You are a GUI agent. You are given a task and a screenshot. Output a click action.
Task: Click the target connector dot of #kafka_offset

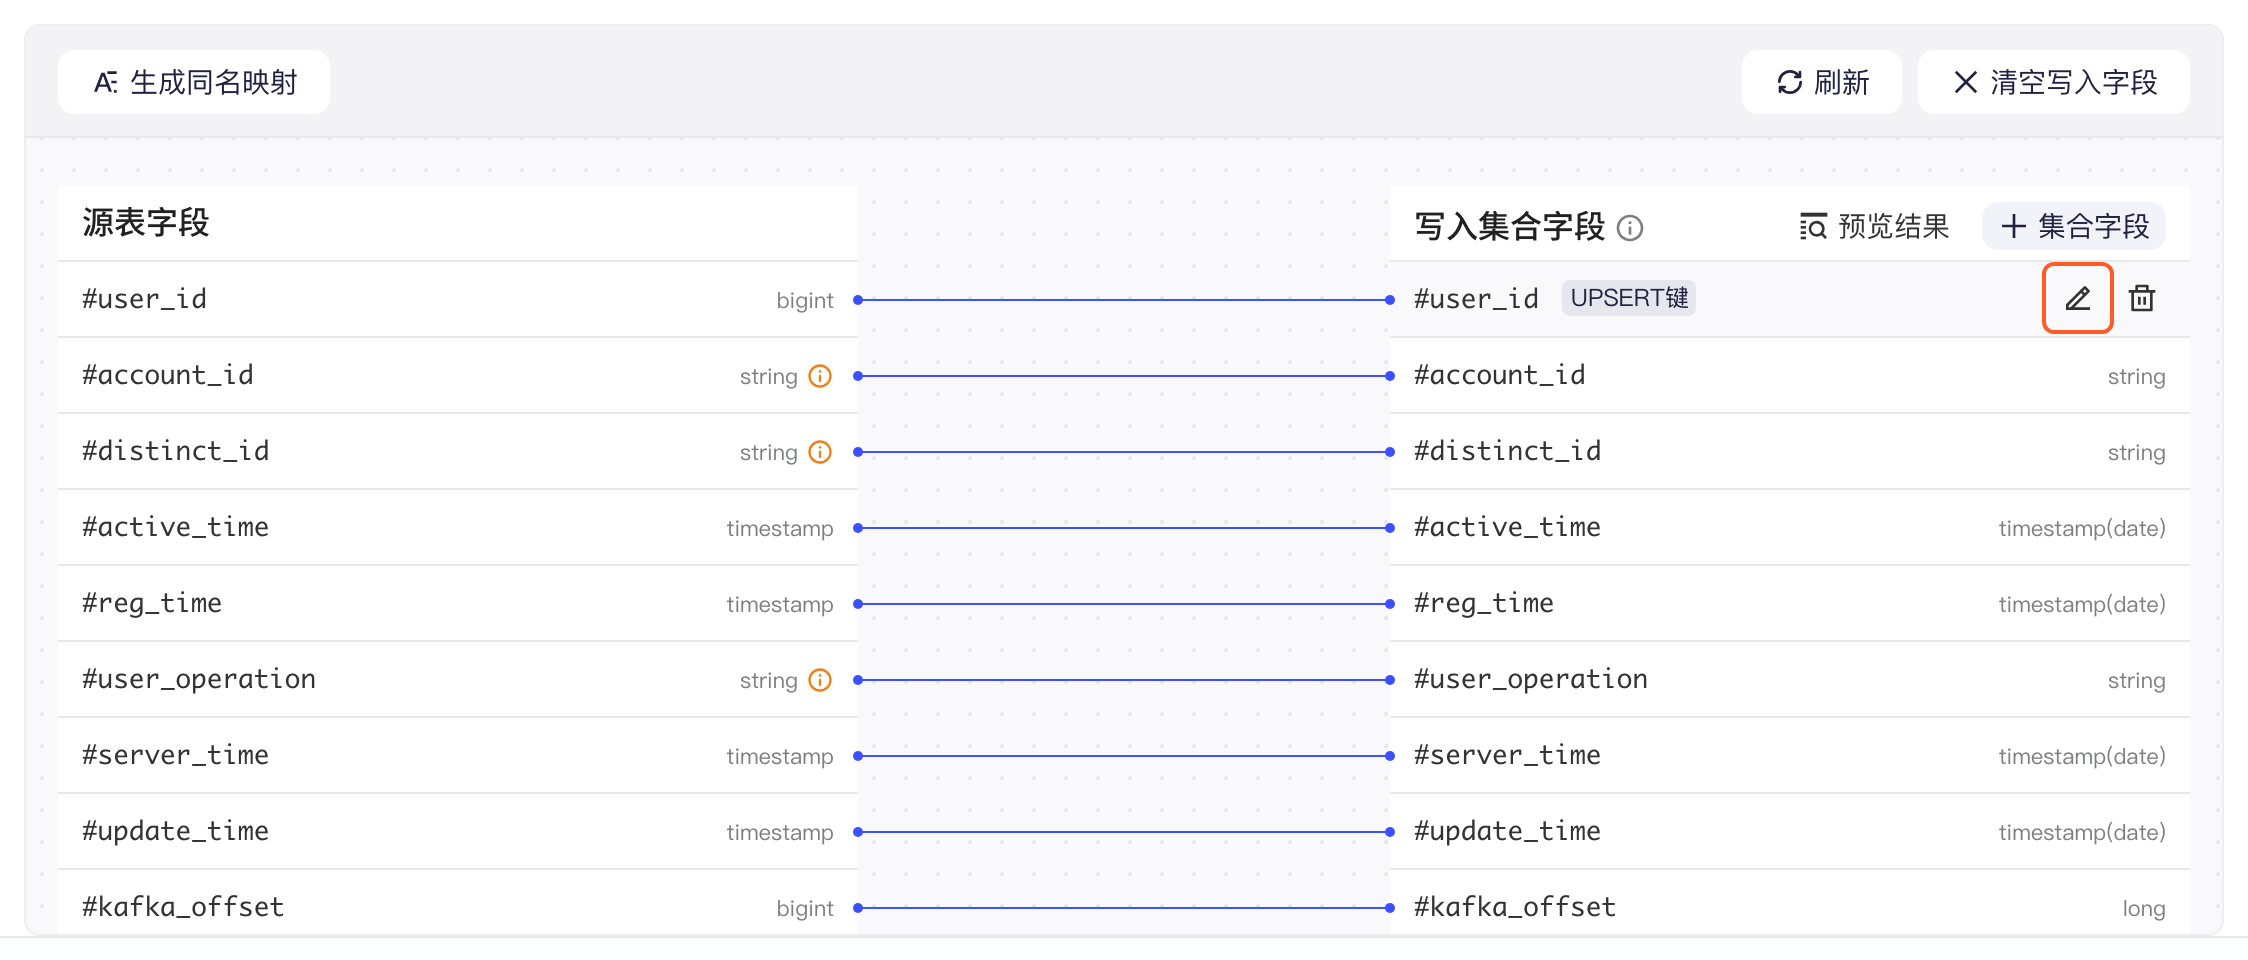click(1390, 908)
